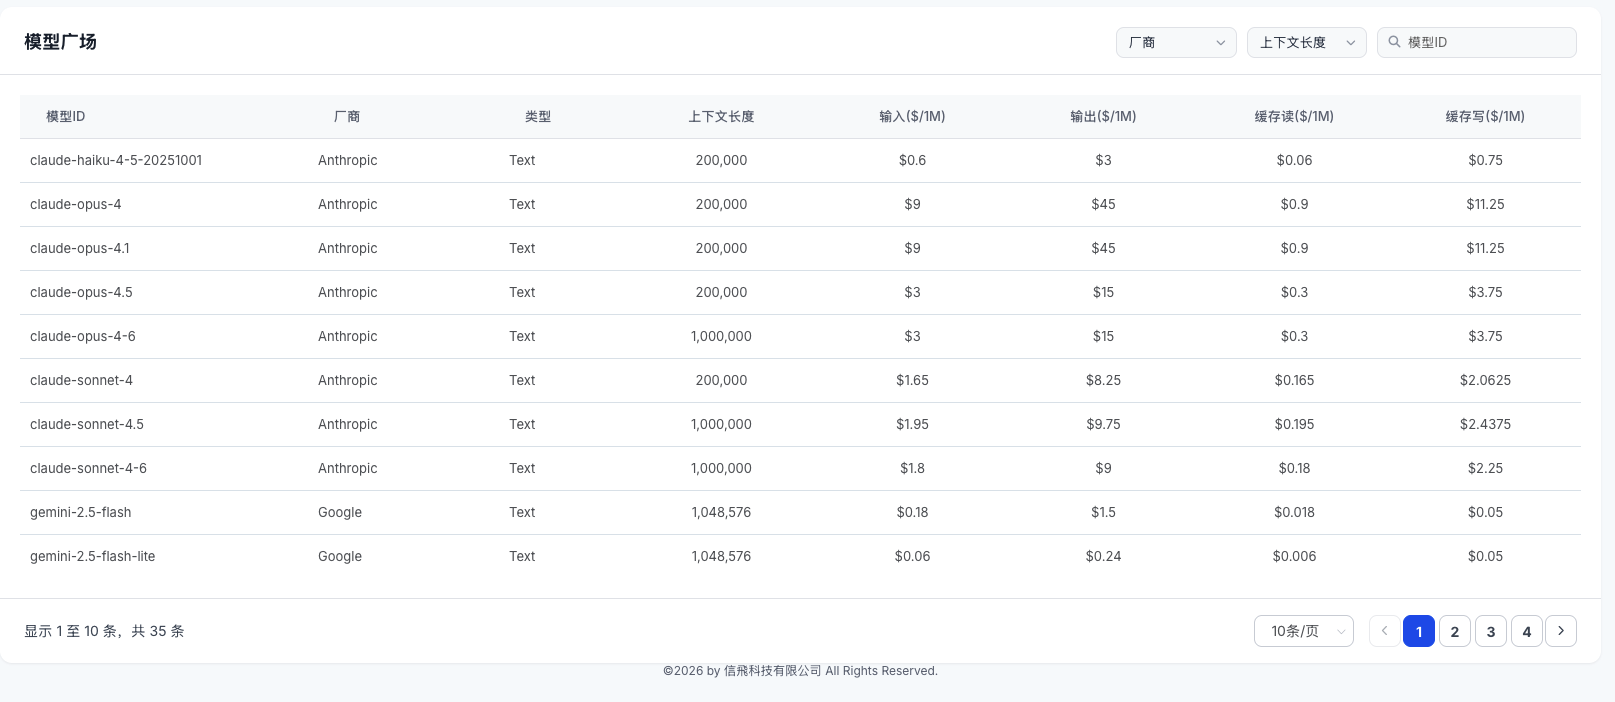This screenshot has height=702, width=1615.
Task: Click the 模型ID column header
Action: [x=66, y=116]
